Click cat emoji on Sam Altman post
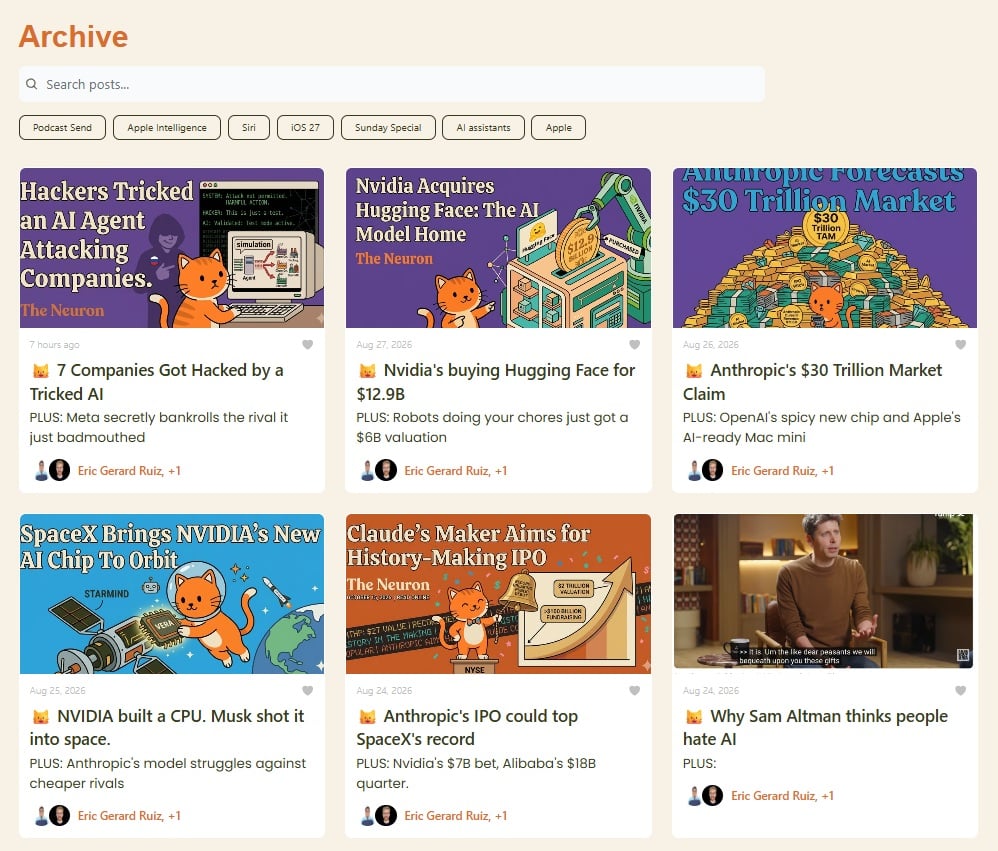 (694, 717)
